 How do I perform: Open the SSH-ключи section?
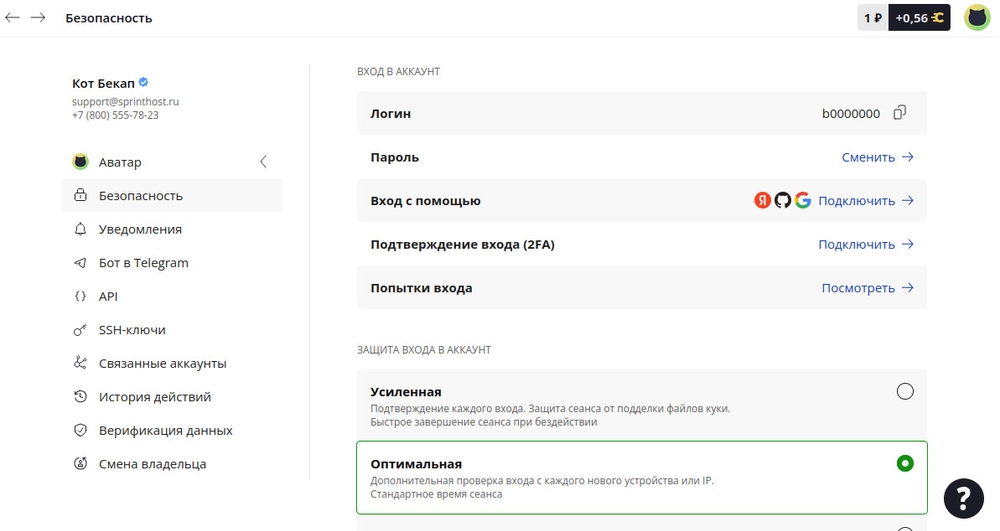click(132, 330)
